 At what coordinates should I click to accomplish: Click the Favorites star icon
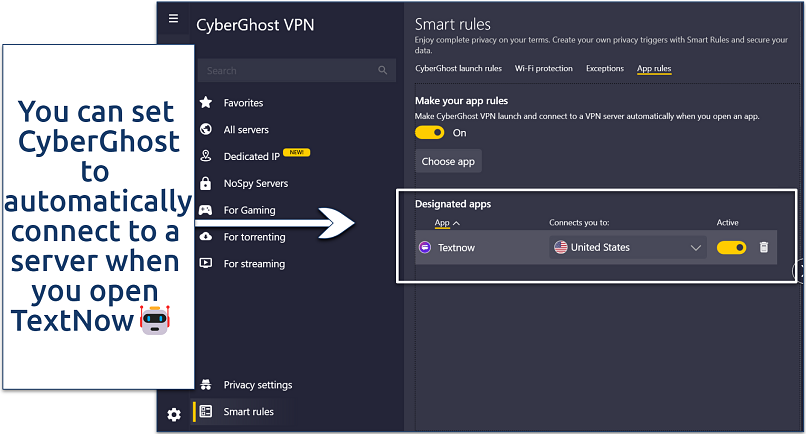click(x=206, y=102)
